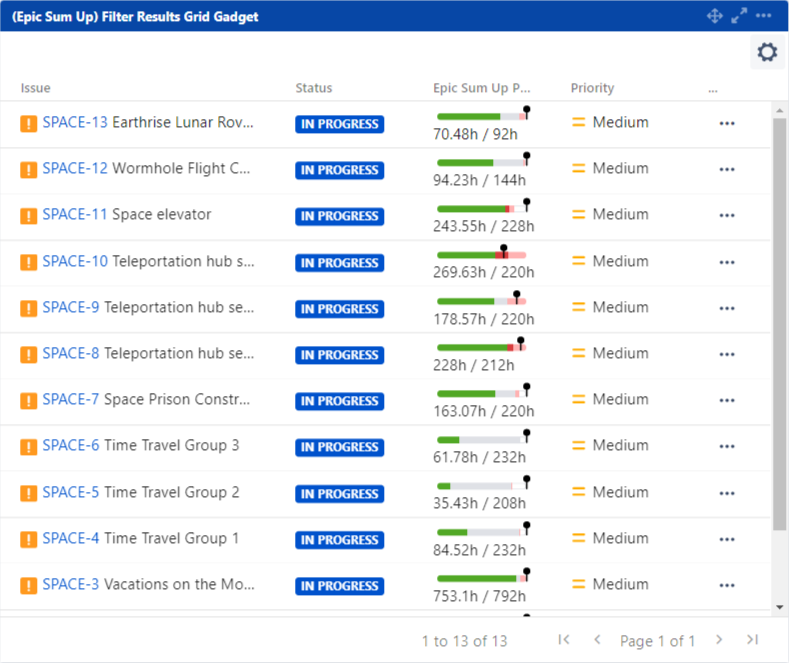Click the Medium priority icon for SPACE-9
Screen dimensions: 789x663
pyautogui.click(x=578, y=307)
